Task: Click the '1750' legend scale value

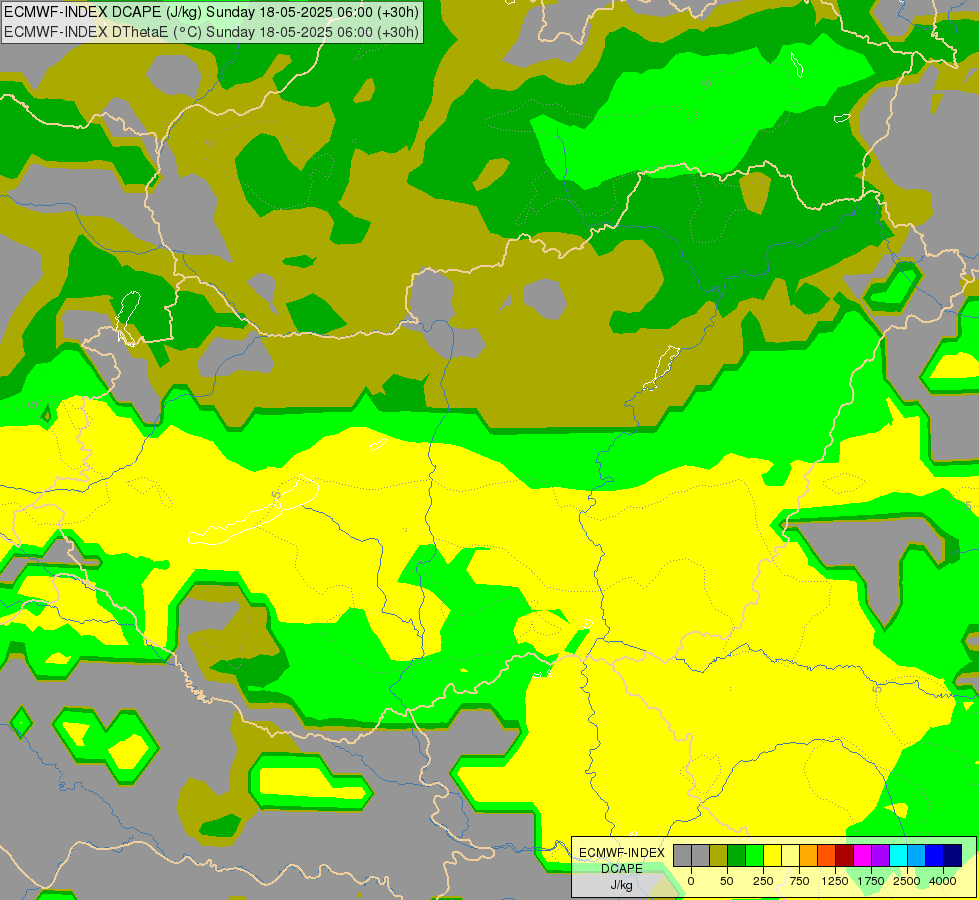Action: [871, 881]
